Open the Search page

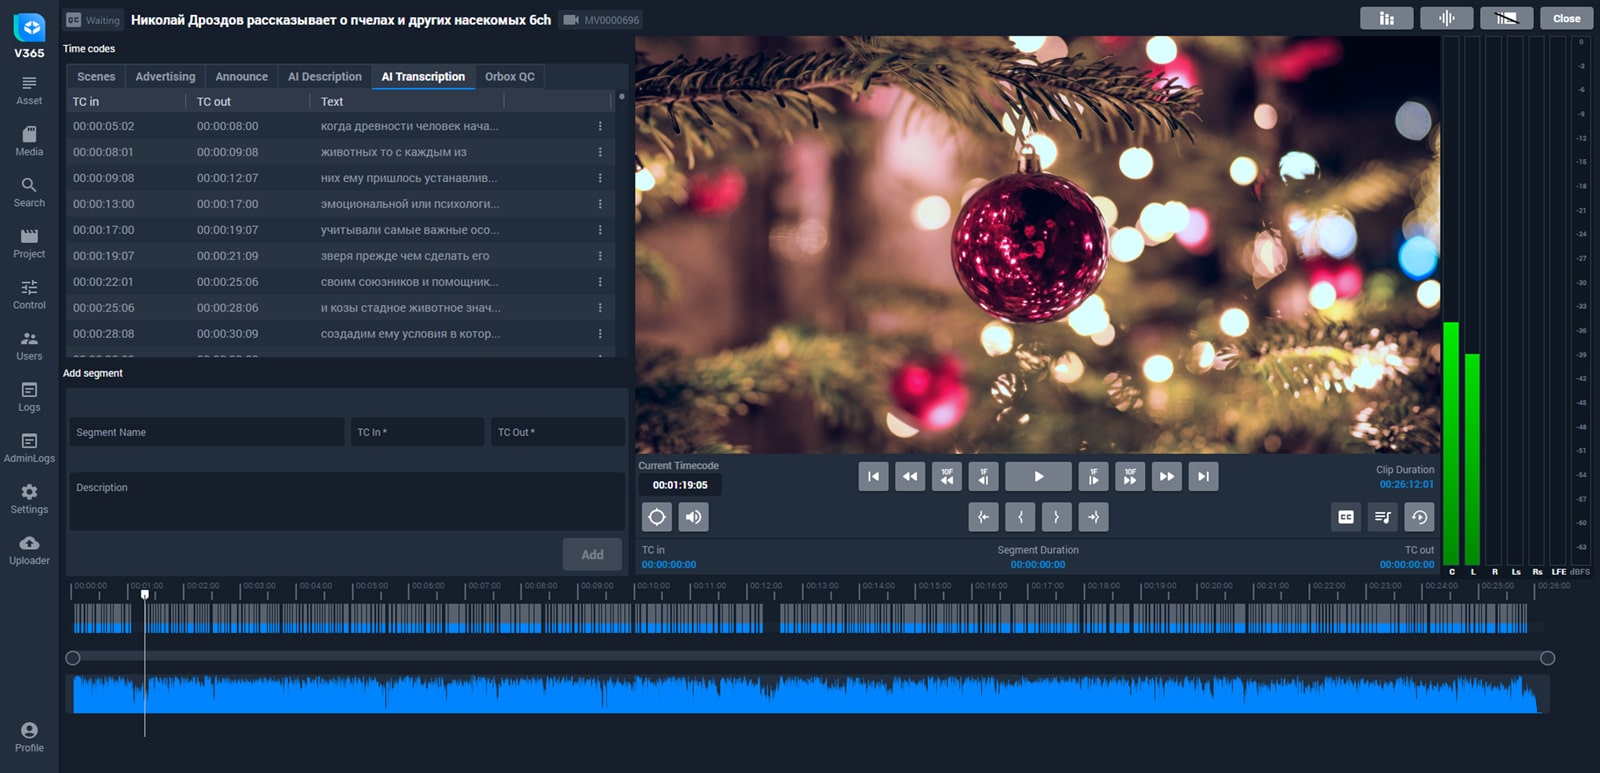(29, 193)
